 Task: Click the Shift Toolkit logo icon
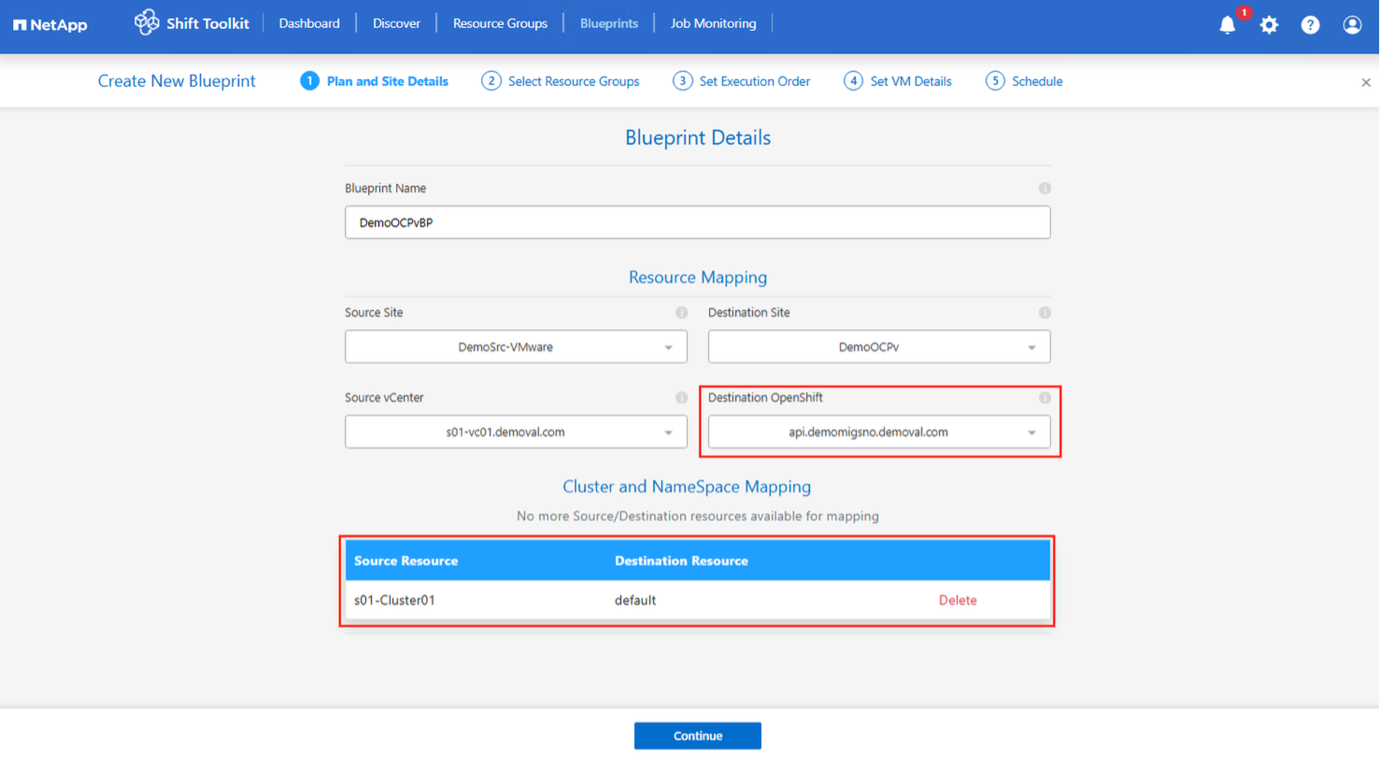147,23
